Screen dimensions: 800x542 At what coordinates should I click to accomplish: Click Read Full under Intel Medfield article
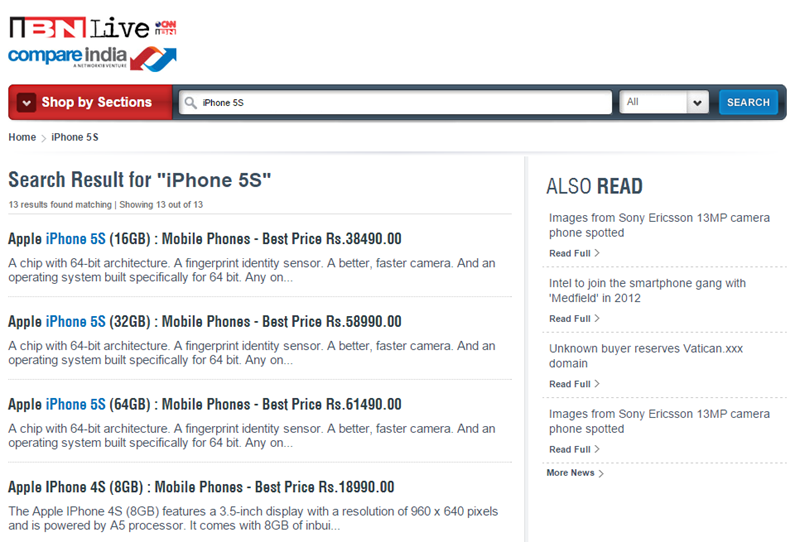coord(574,318)
